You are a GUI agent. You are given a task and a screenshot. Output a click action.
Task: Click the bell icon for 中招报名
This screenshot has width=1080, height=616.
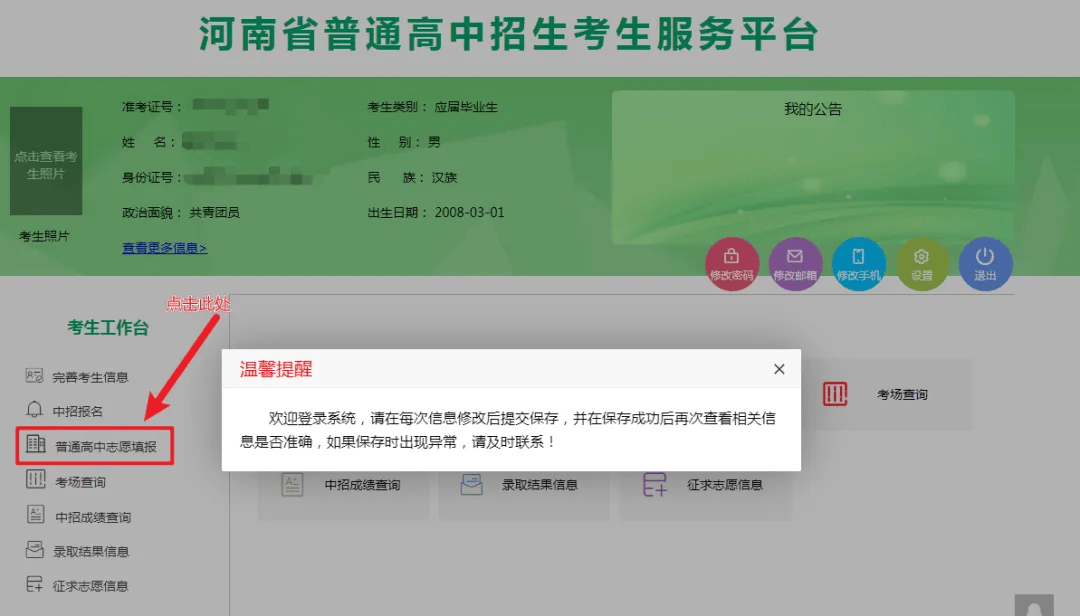[34, 409]
